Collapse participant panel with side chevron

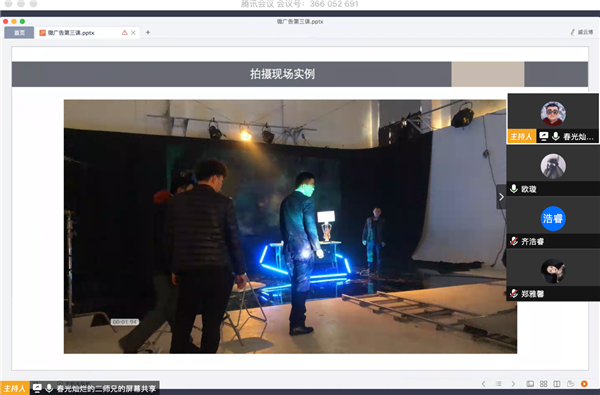click(501, 197)
